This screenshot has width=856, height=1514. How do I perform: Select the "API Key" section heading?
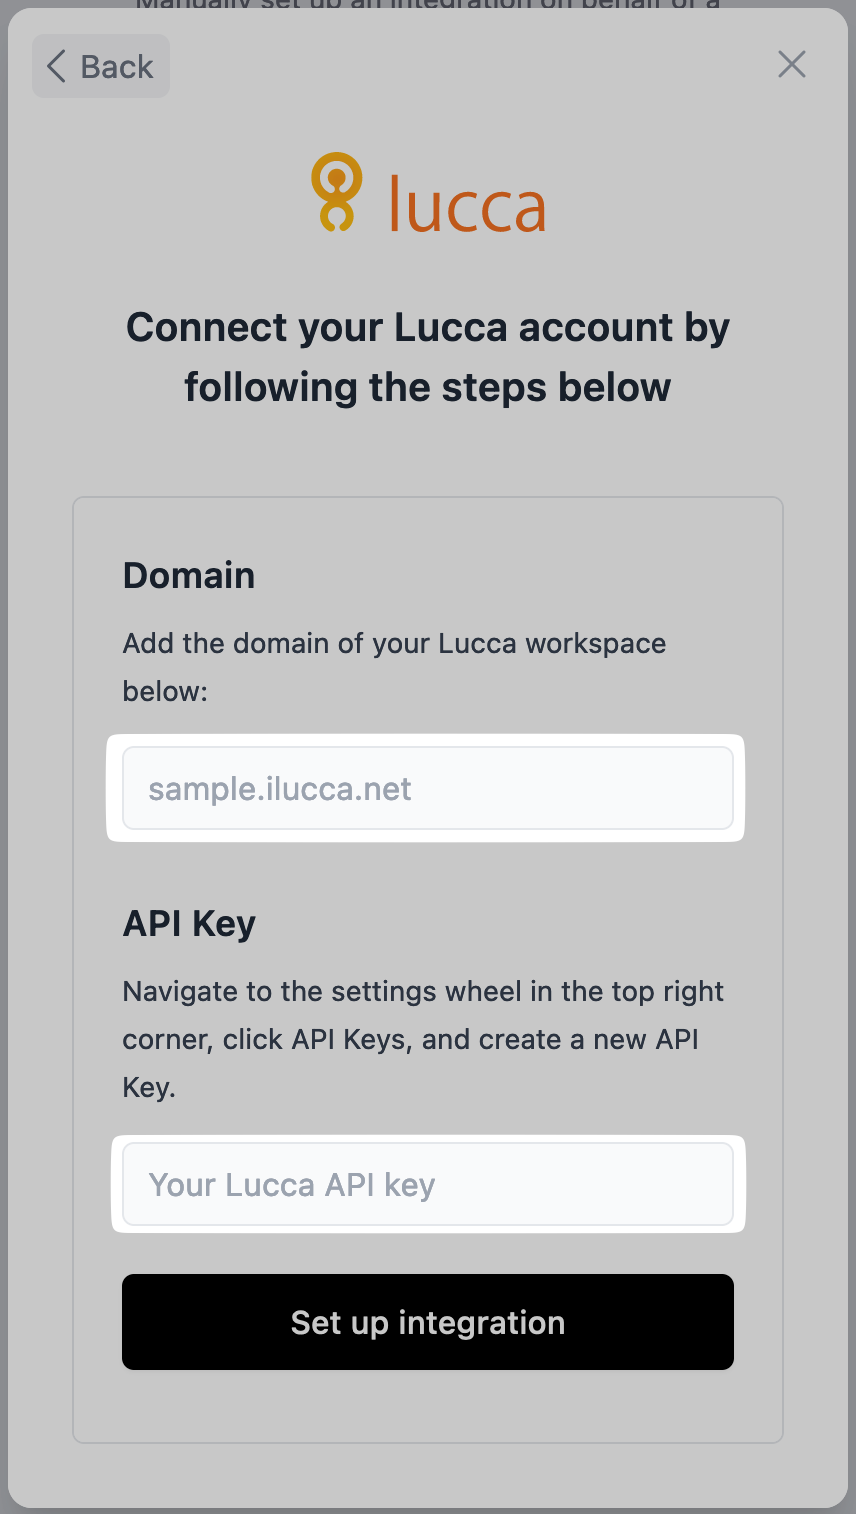[x=189, y=924]
